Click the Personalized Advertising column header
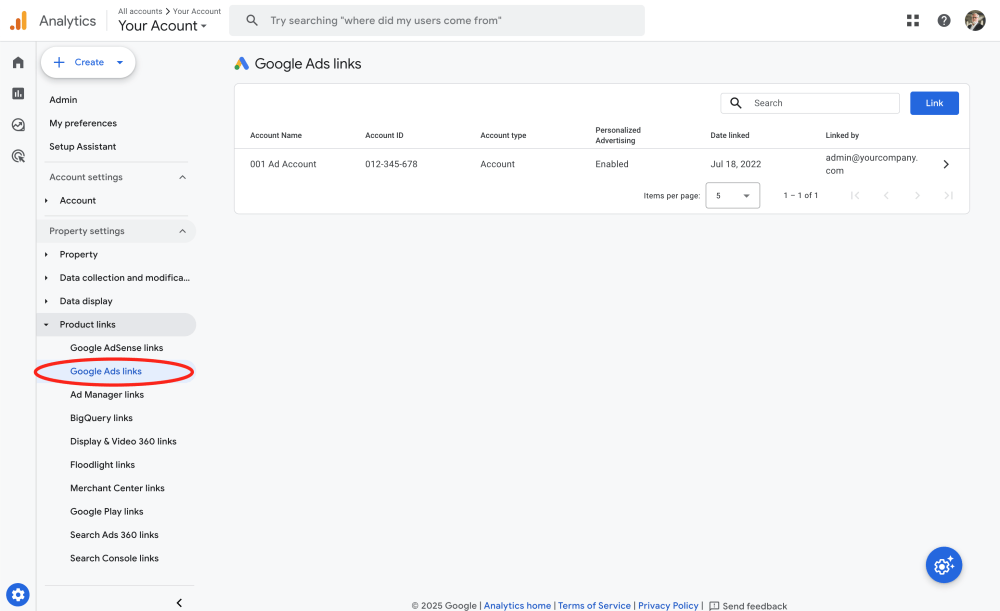 pyautogui.click(x=618, y=135)
